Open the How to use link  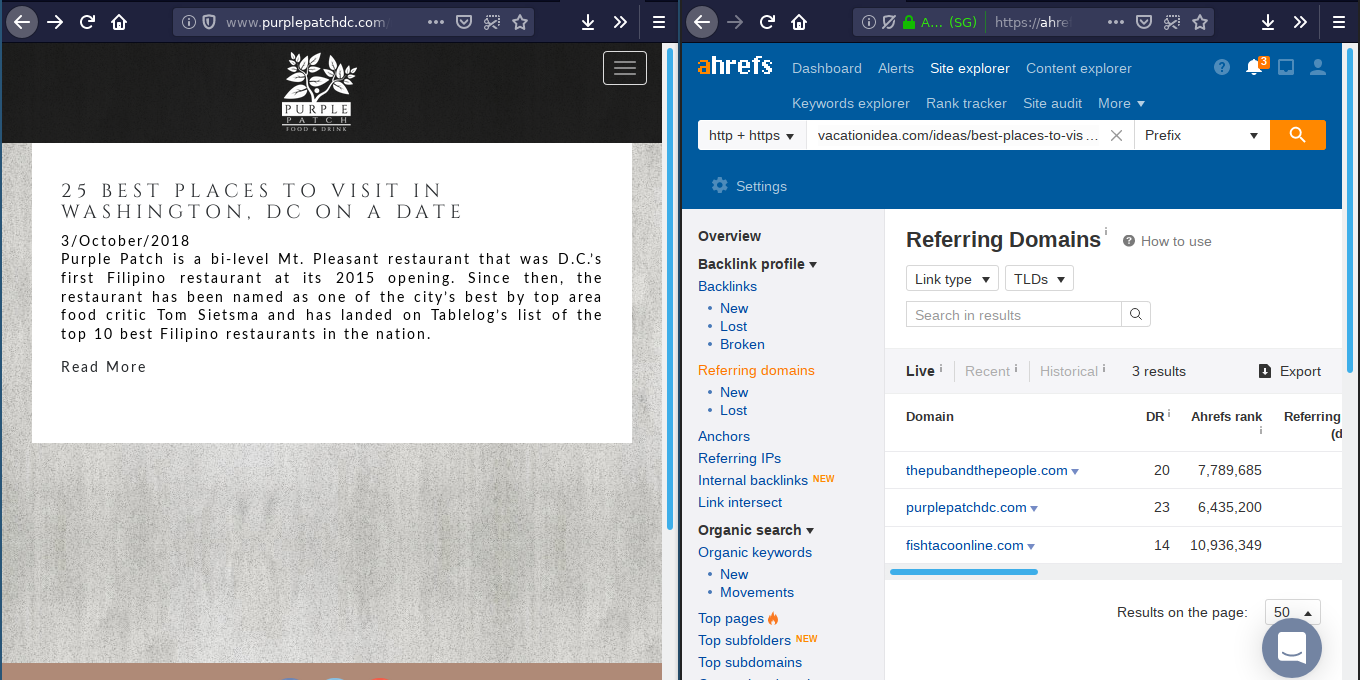pos(1167,241)
